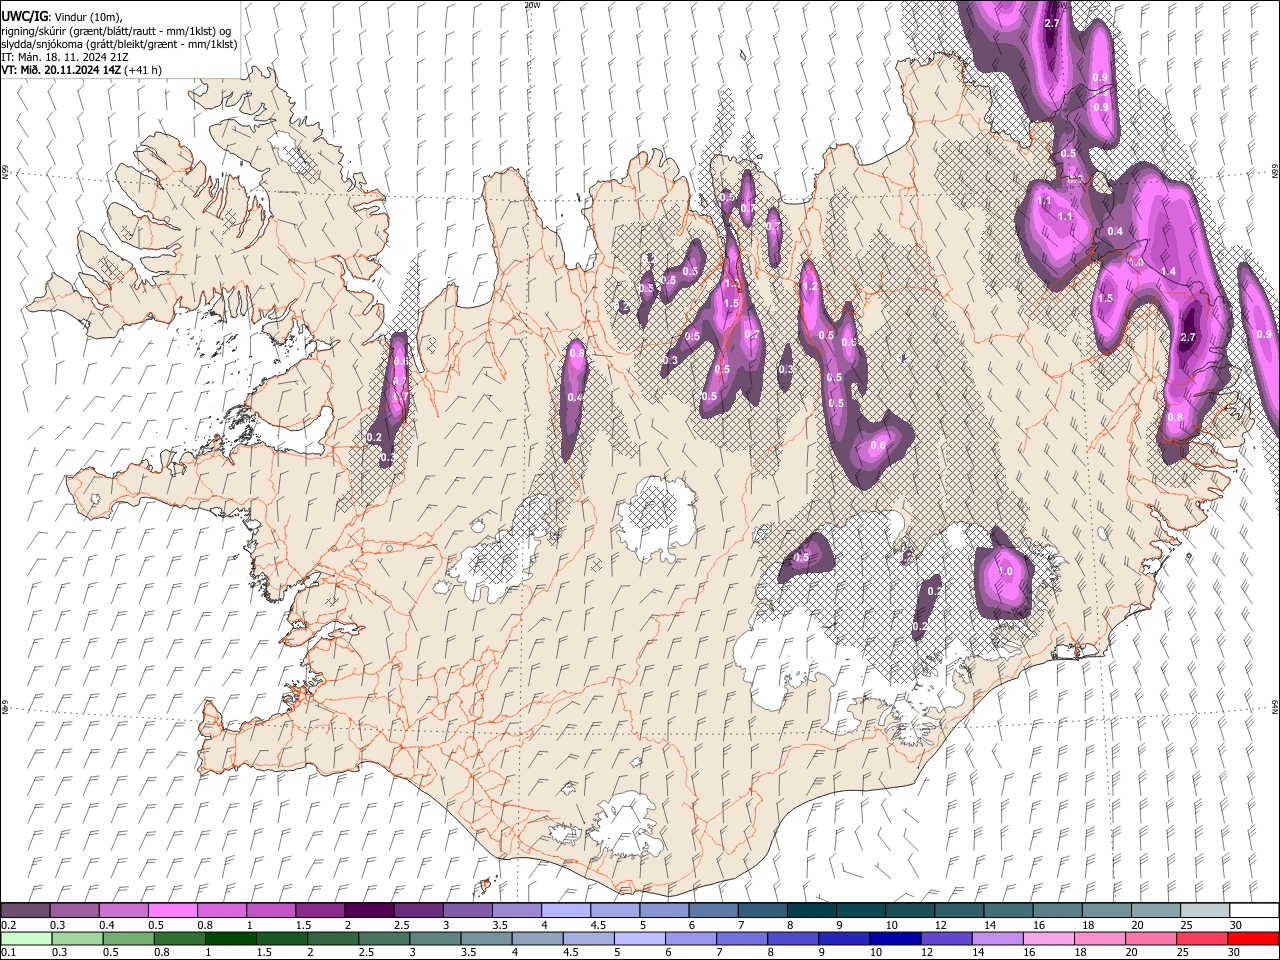Click the 'VT: Mið. 20.11.2024 14Z (+41 h)' line
This screenshot has width=1280, height=960.
(x=82, y=70)
